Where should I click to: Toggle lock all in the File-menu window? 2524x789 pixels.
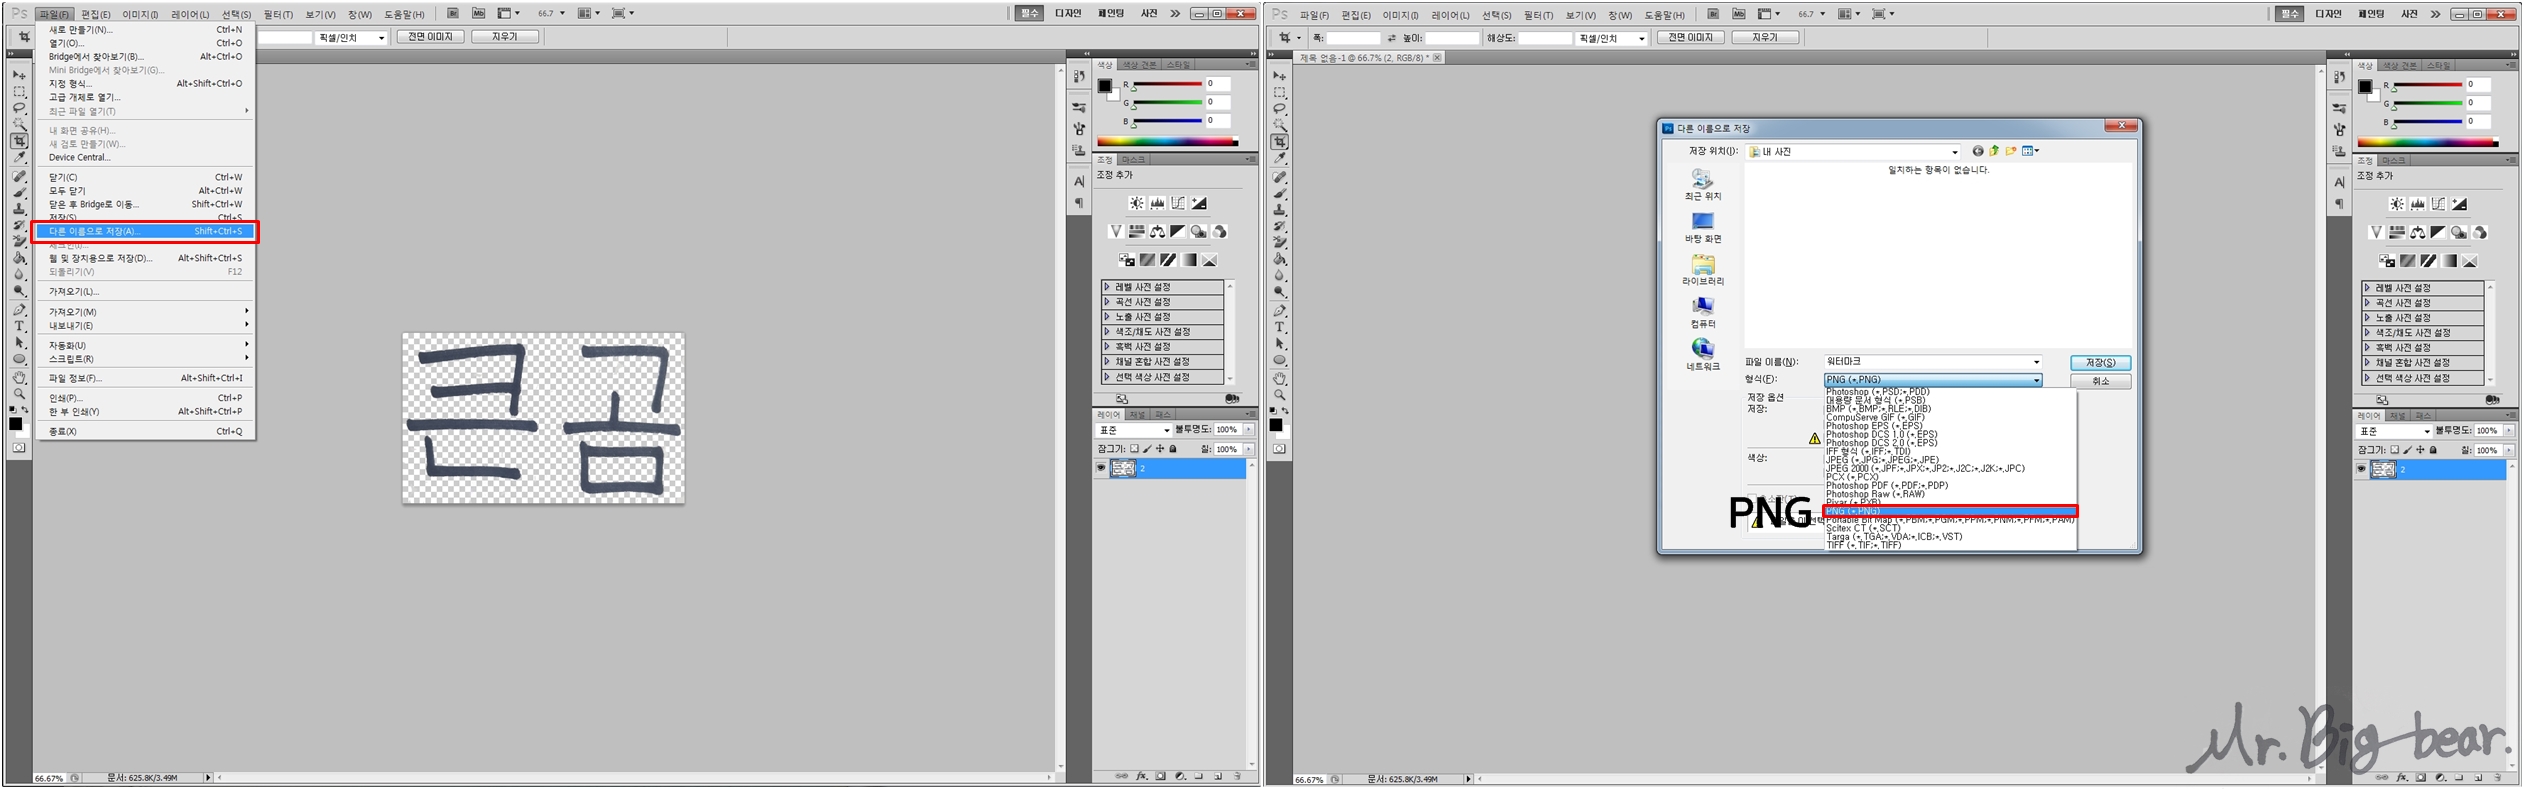[x=1173, y=449]
